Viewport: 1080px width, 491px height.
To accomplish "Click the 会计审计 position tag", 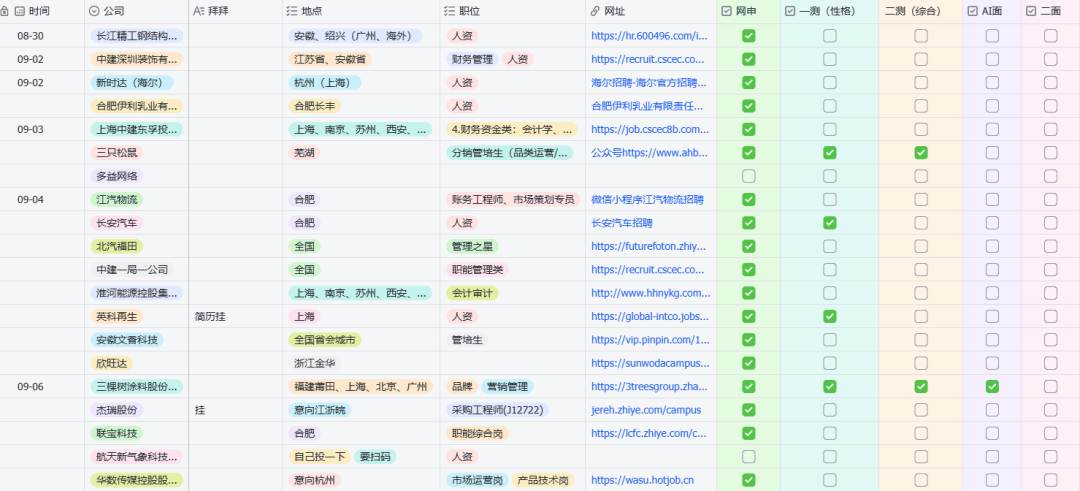I will coord(472,293).
